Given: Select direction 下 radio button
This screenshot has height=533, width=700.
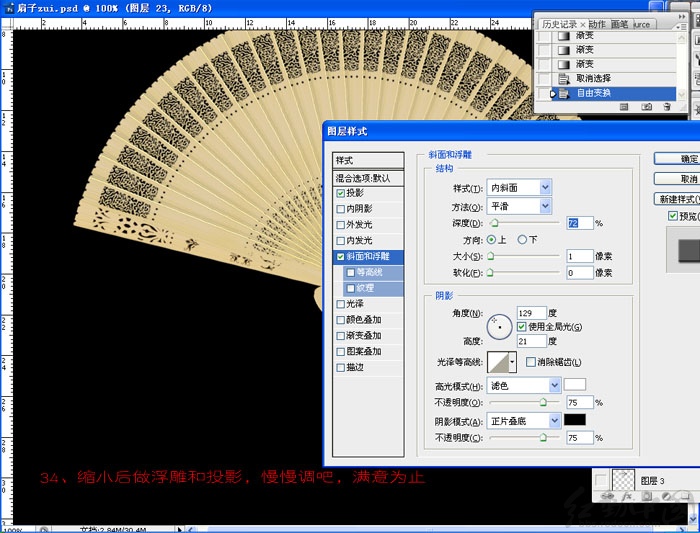Looking at the screenshot, I should pos(522,240).
